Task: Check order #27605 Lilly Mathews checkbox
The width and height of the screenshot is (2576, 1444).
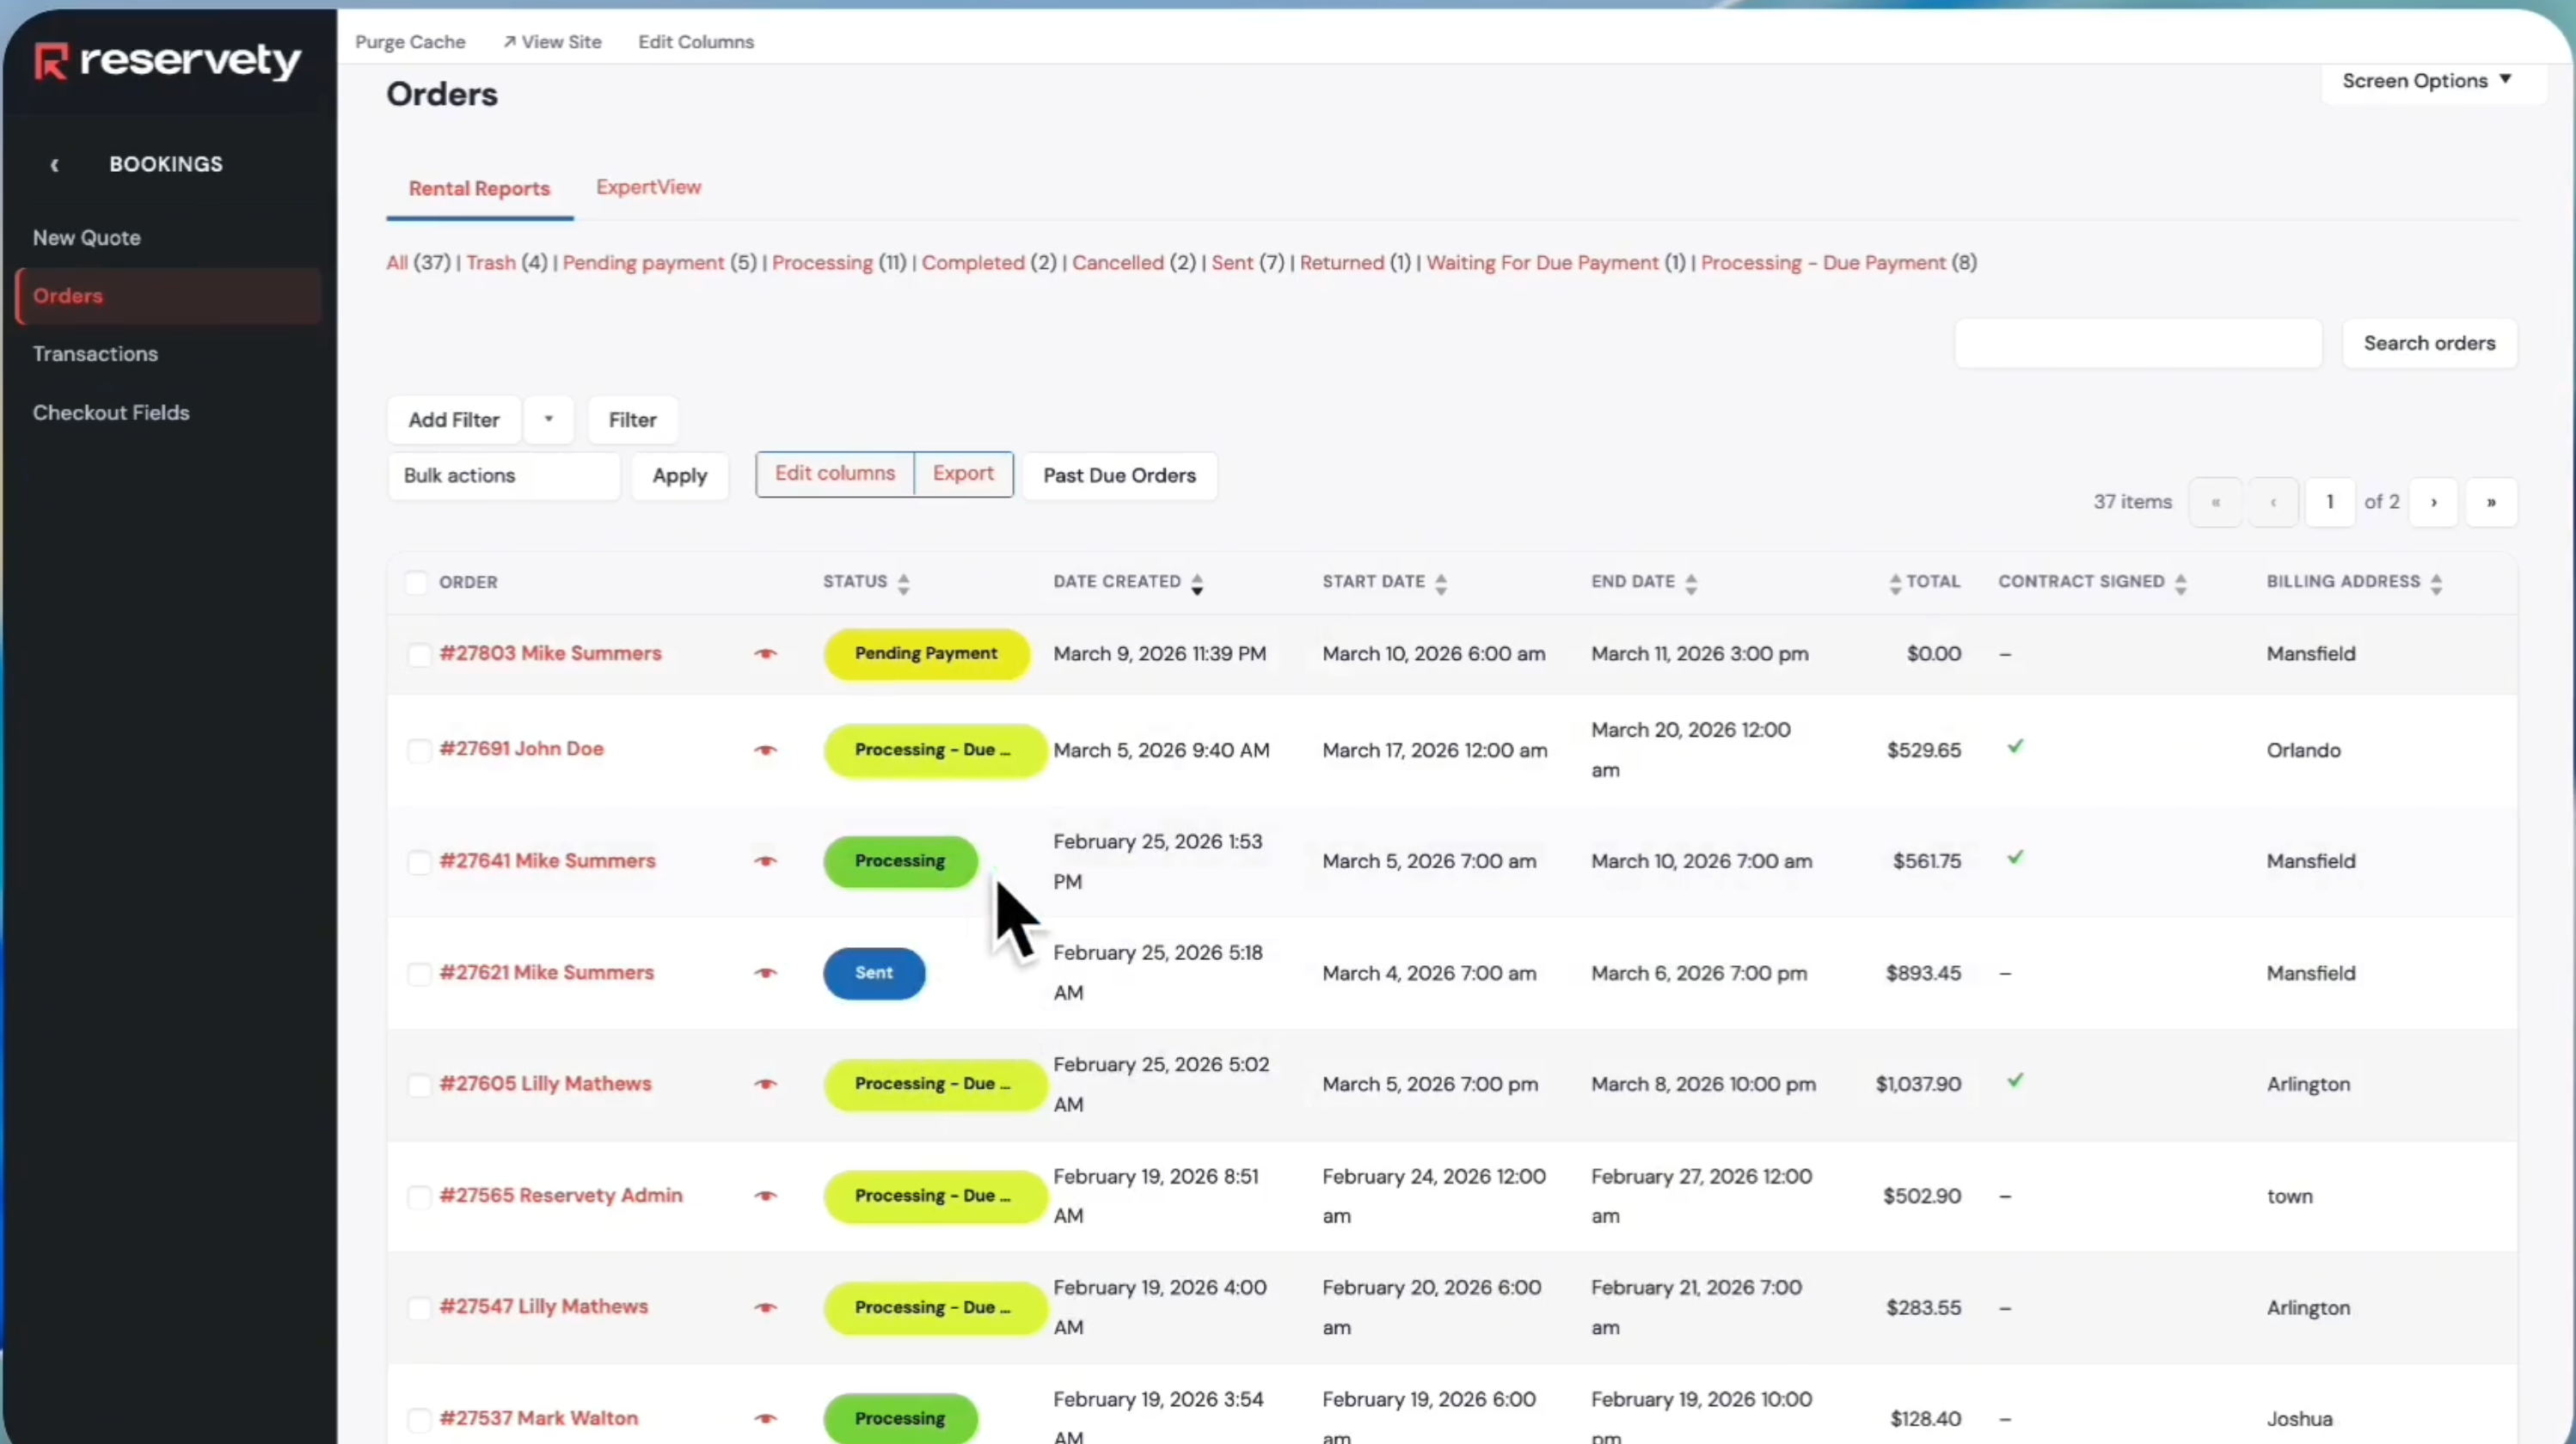Action: [419, 1085]
